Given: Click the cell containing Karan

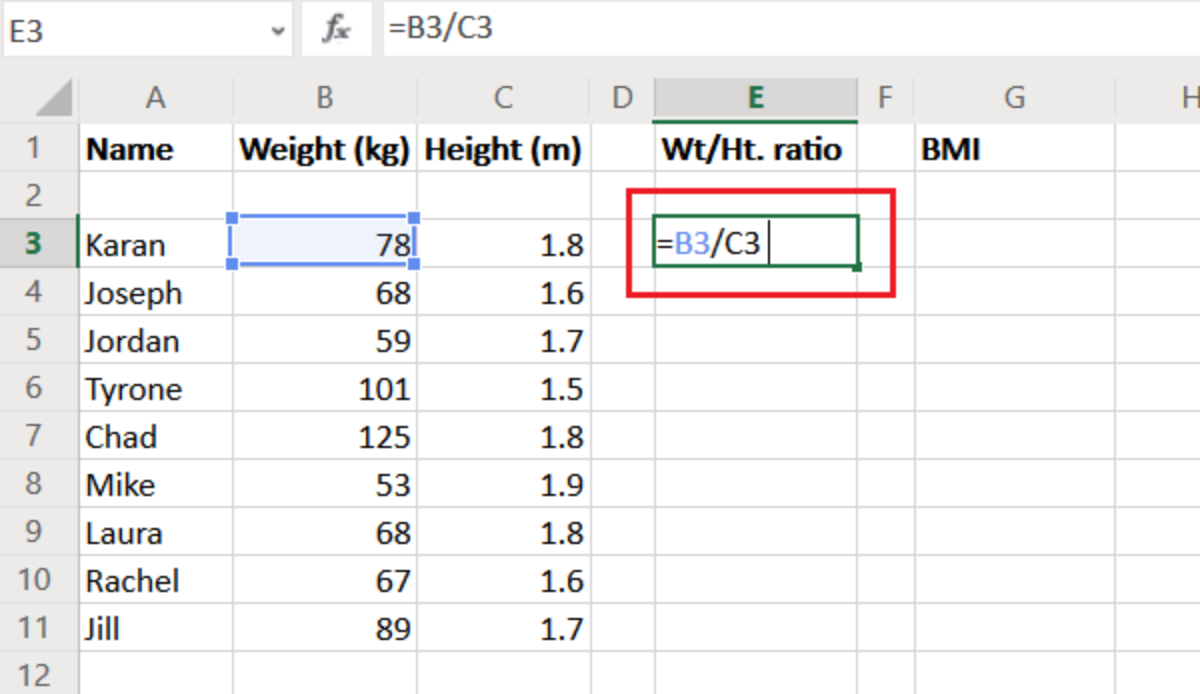Looking at the screenshot, I should (156, 244).
